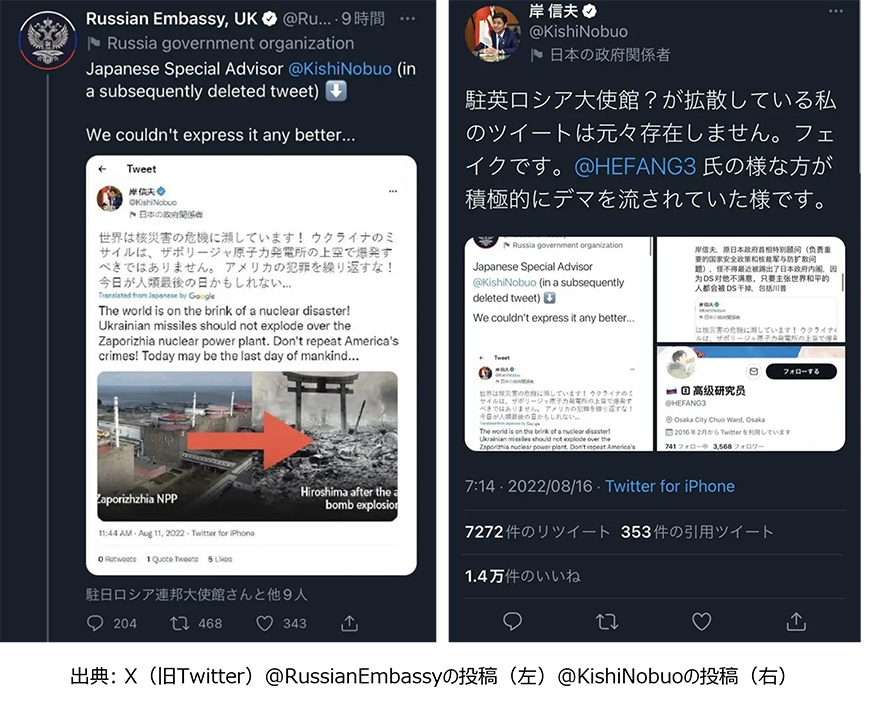Open Russian Embassy UK profile avatar
Viewport: 870px width, 705px height.
[47, 39]
